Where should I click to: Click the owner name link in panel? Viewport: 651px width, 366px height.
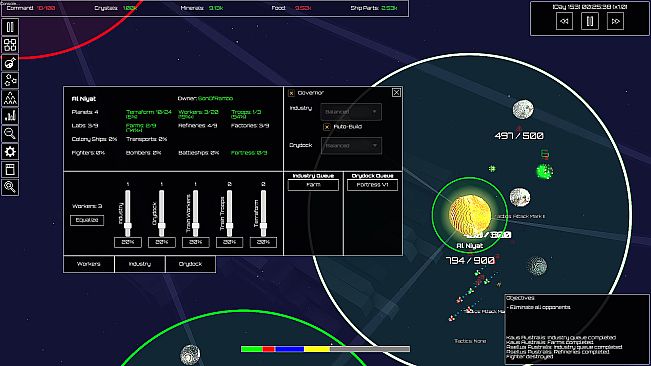(x=215, y=99)
